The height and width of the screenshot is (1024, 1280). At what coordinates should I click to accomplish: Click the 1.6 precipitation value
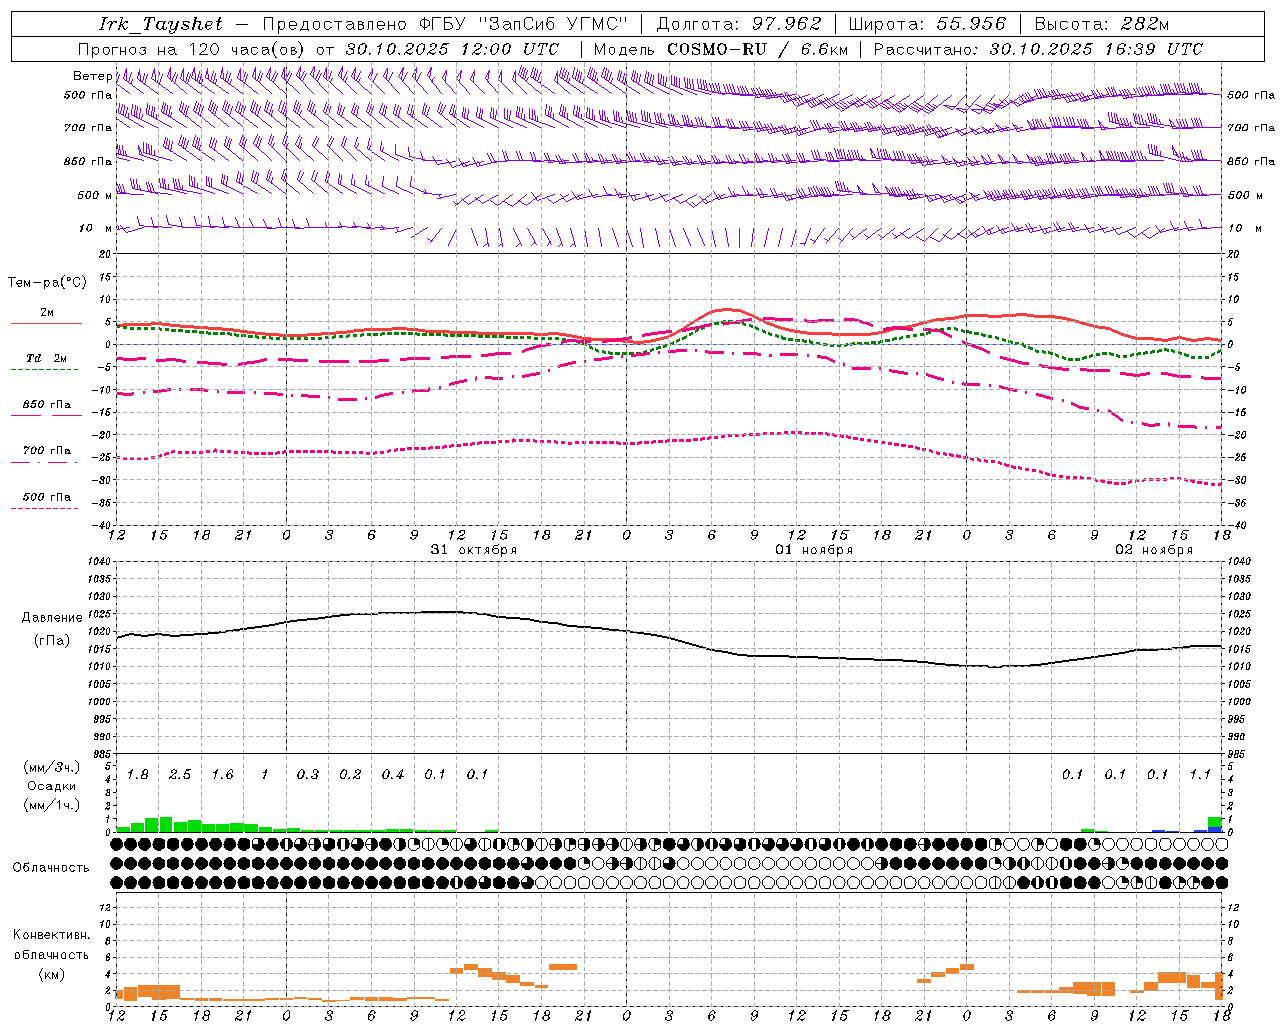(222, 775)
